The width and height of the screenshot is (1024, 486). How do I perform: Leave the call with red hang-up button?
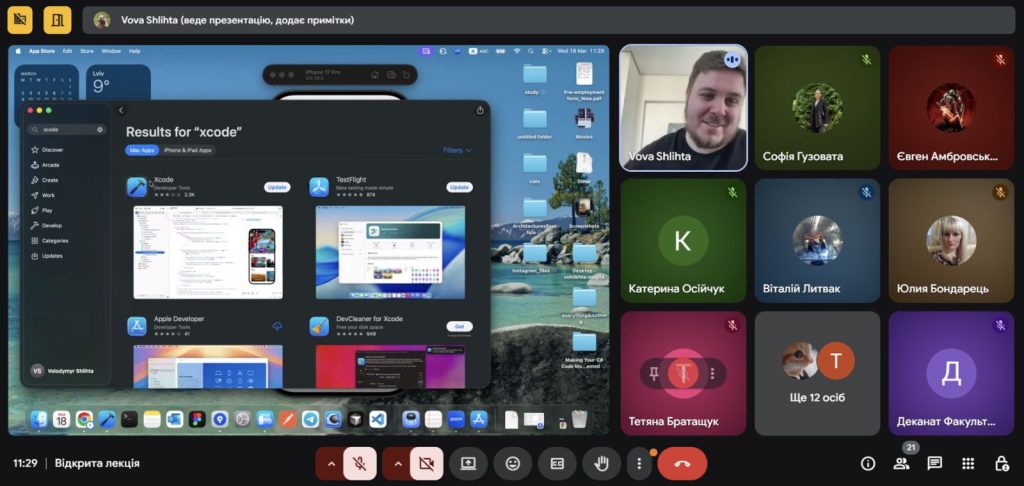tap(682, 463)
